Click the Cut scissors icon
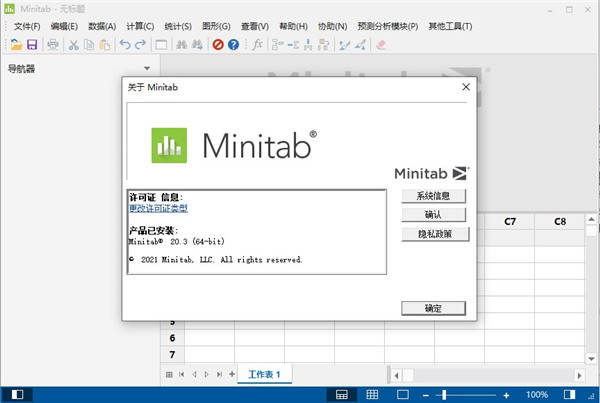 (x=73, y=45)
